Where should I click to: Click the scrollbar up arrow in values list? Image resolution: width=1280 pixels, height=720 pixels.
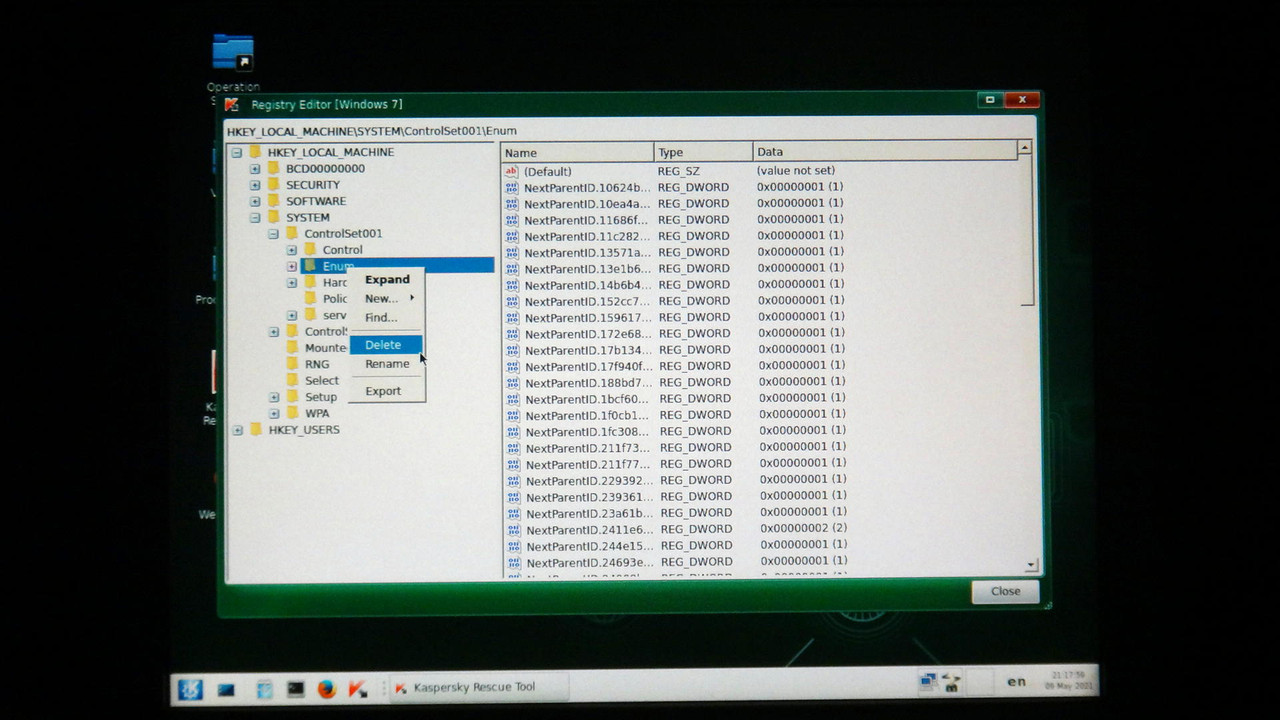coord(1024,148)
